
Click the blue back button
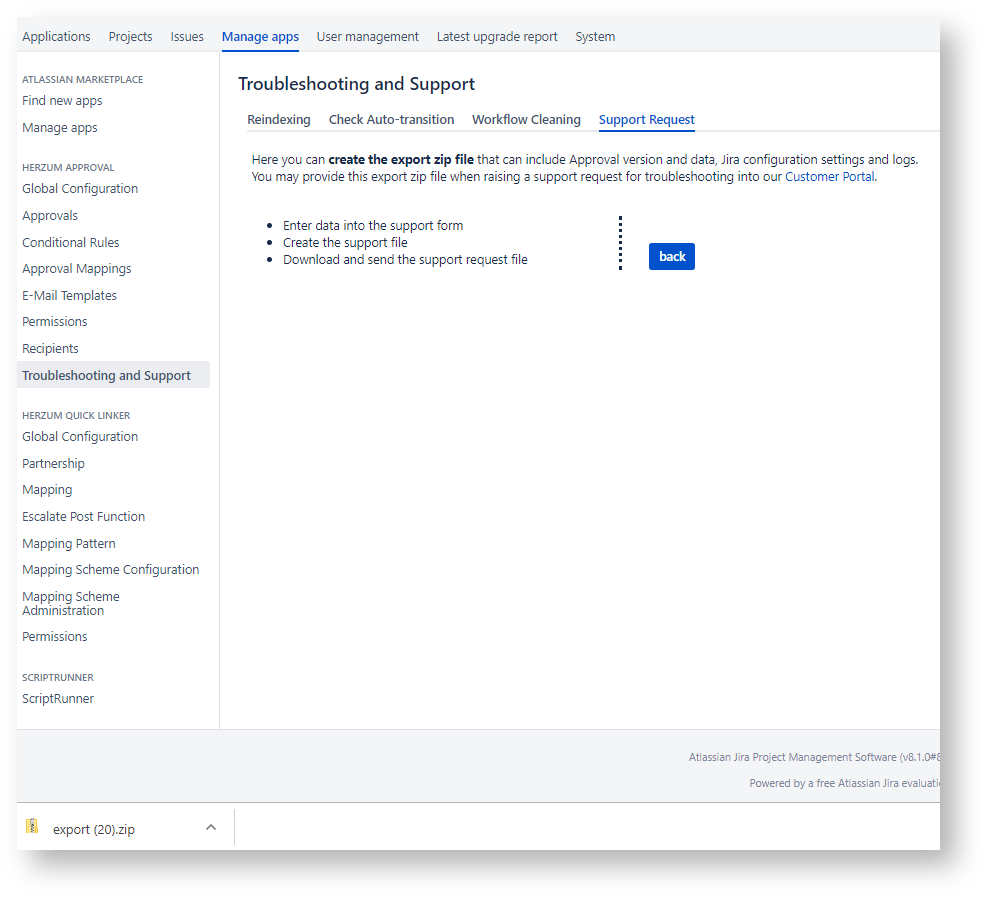(x=671, y=257)
